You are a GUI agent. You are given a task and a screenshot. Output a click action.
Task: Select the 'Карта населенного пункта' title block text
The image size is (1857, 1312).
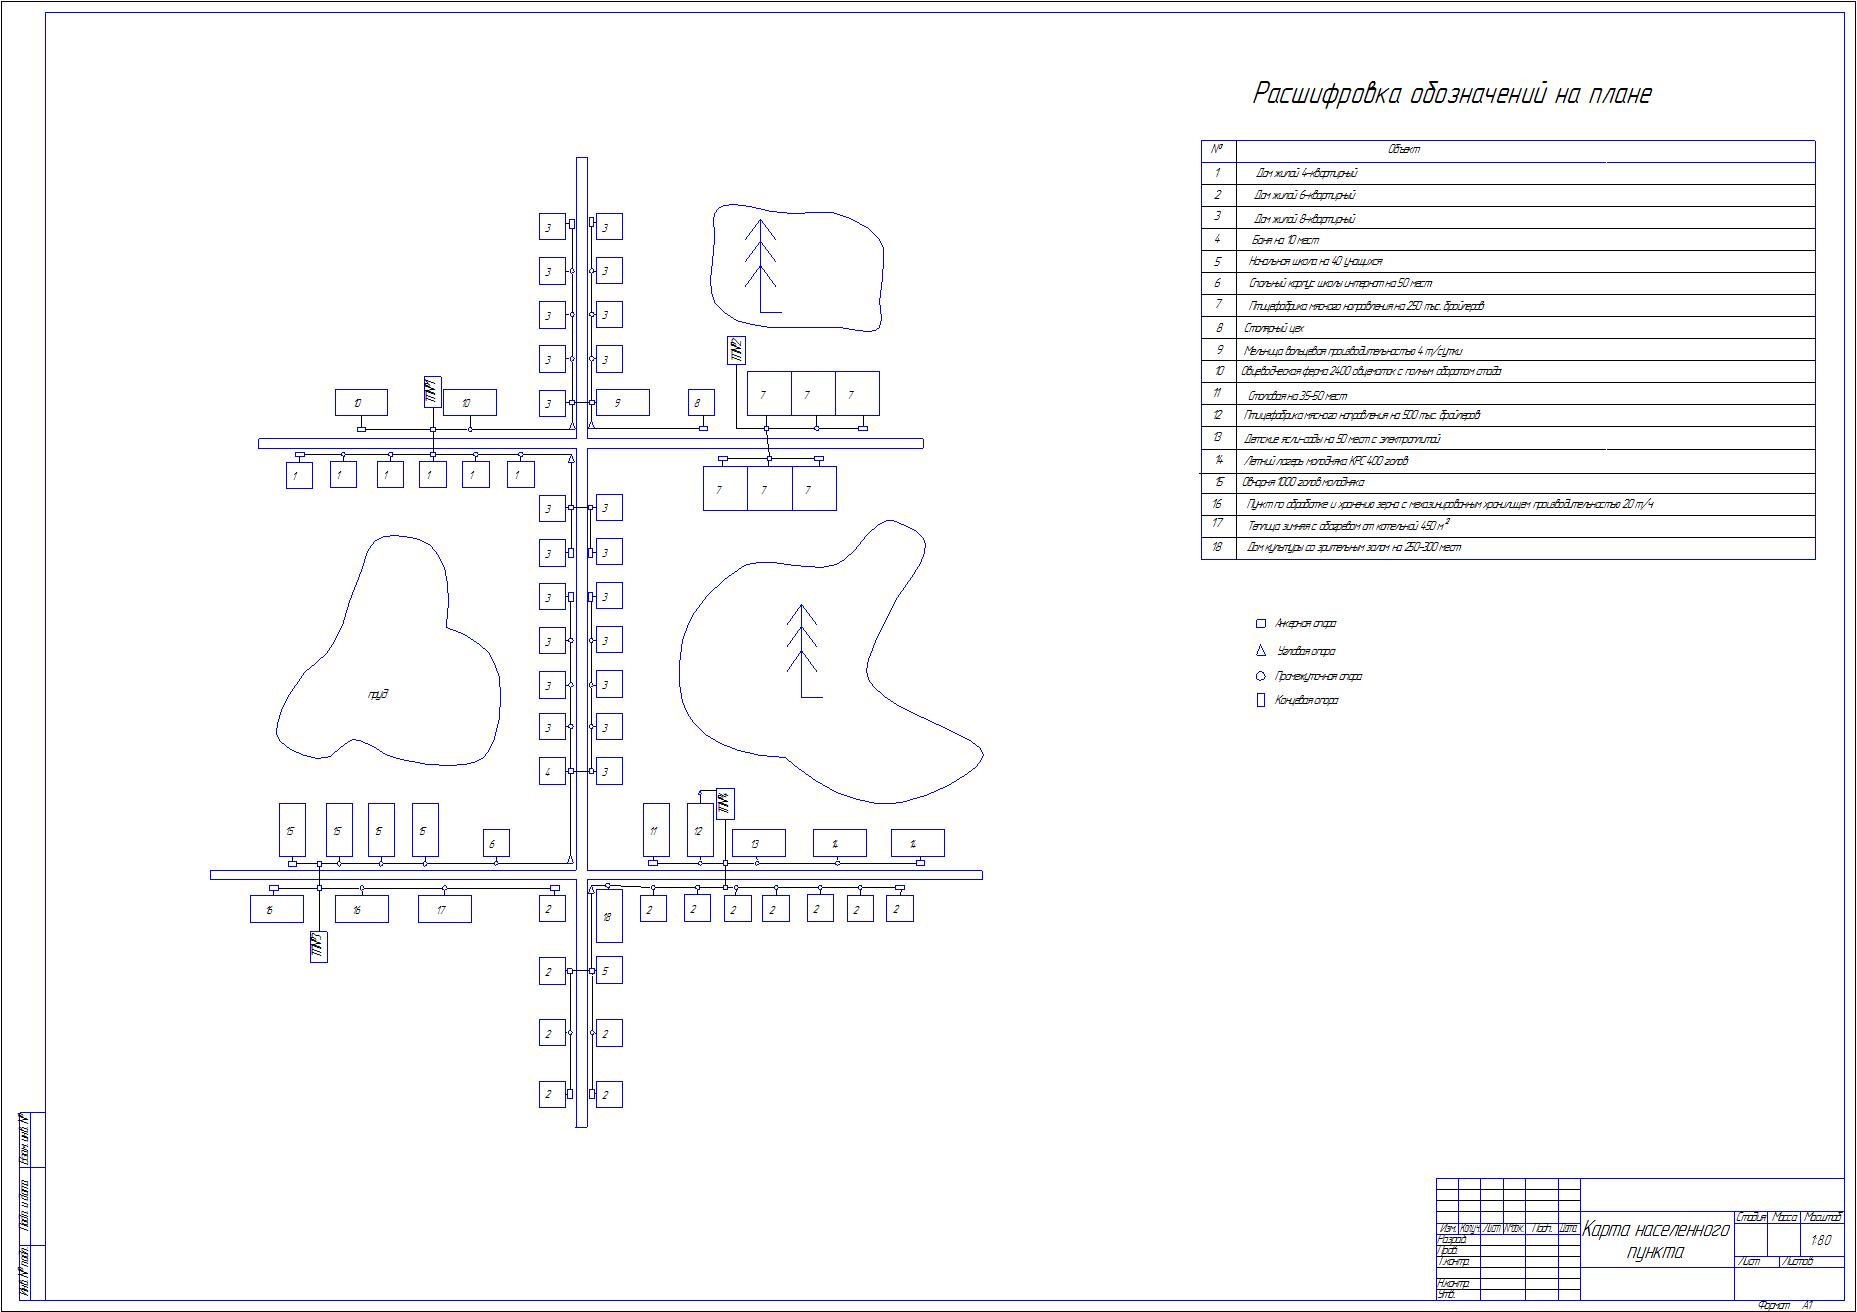pyautogui.click(x=1656, y=1241)
